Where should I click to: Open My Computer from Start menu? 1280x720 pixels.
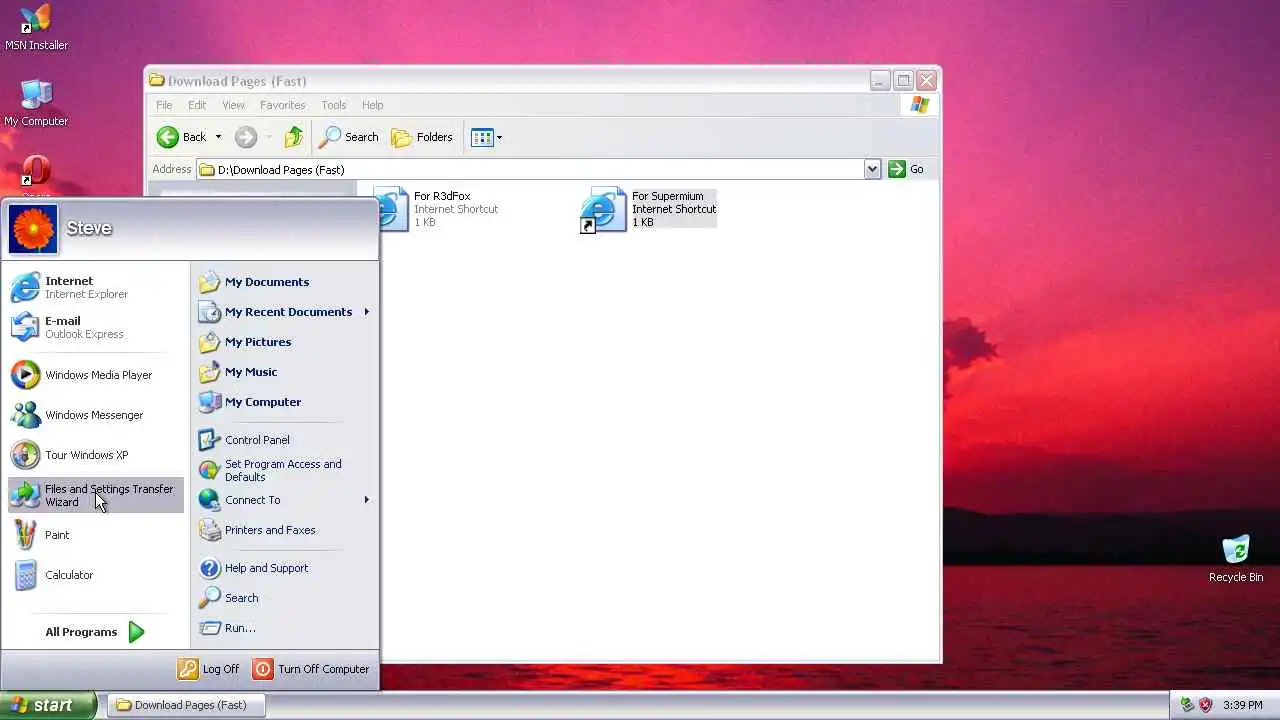pyautogui.click(x=284, y=402)
